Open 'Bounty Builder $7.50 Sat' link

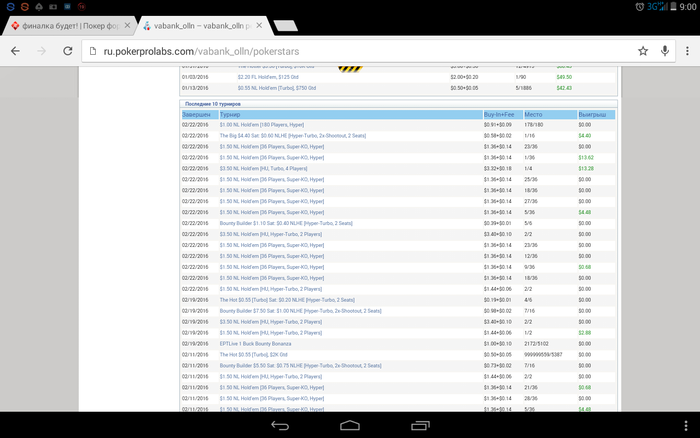coord(300,311)
